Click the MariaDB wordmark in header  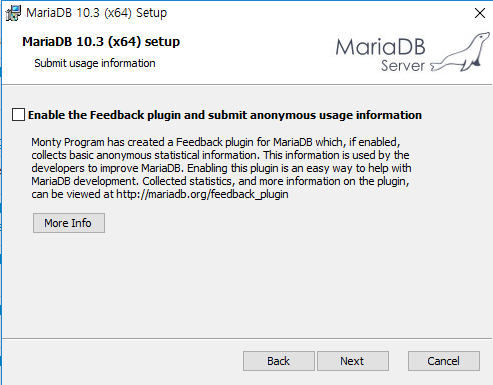[x=380, y=47]
